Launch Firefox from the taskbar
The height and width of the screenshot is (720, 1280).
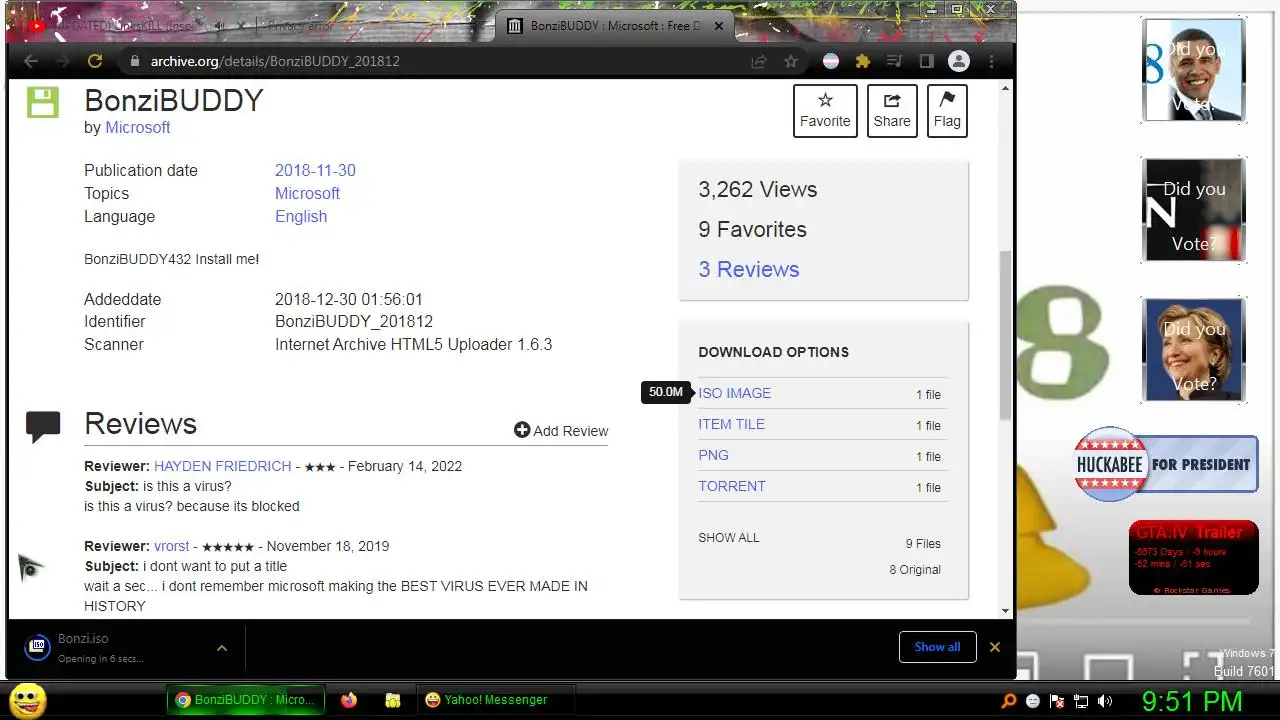pos(349,700)
